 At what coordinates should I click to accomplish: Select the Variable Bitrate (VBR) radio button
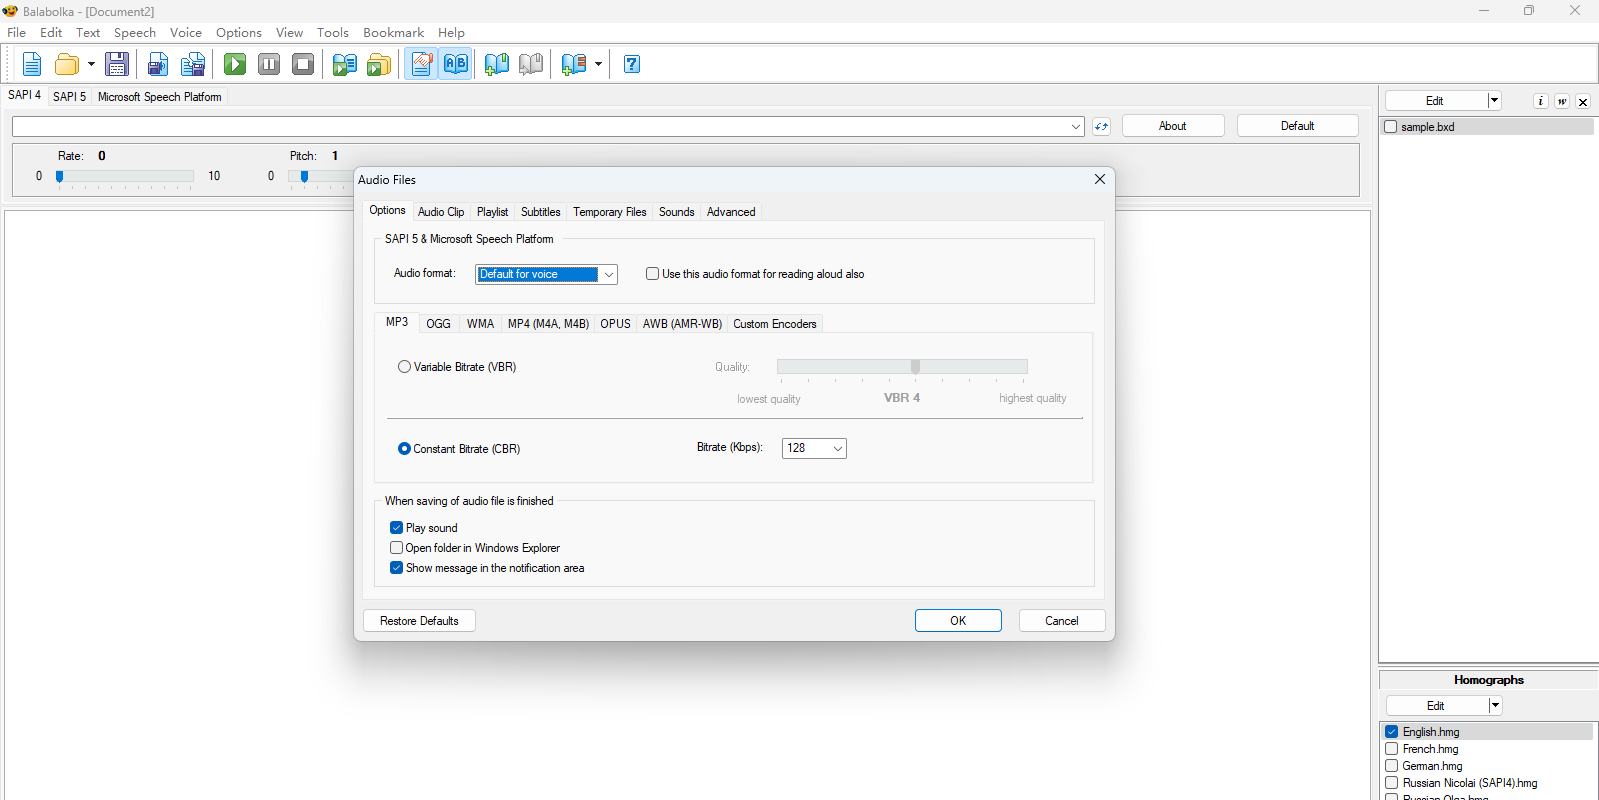405,367
